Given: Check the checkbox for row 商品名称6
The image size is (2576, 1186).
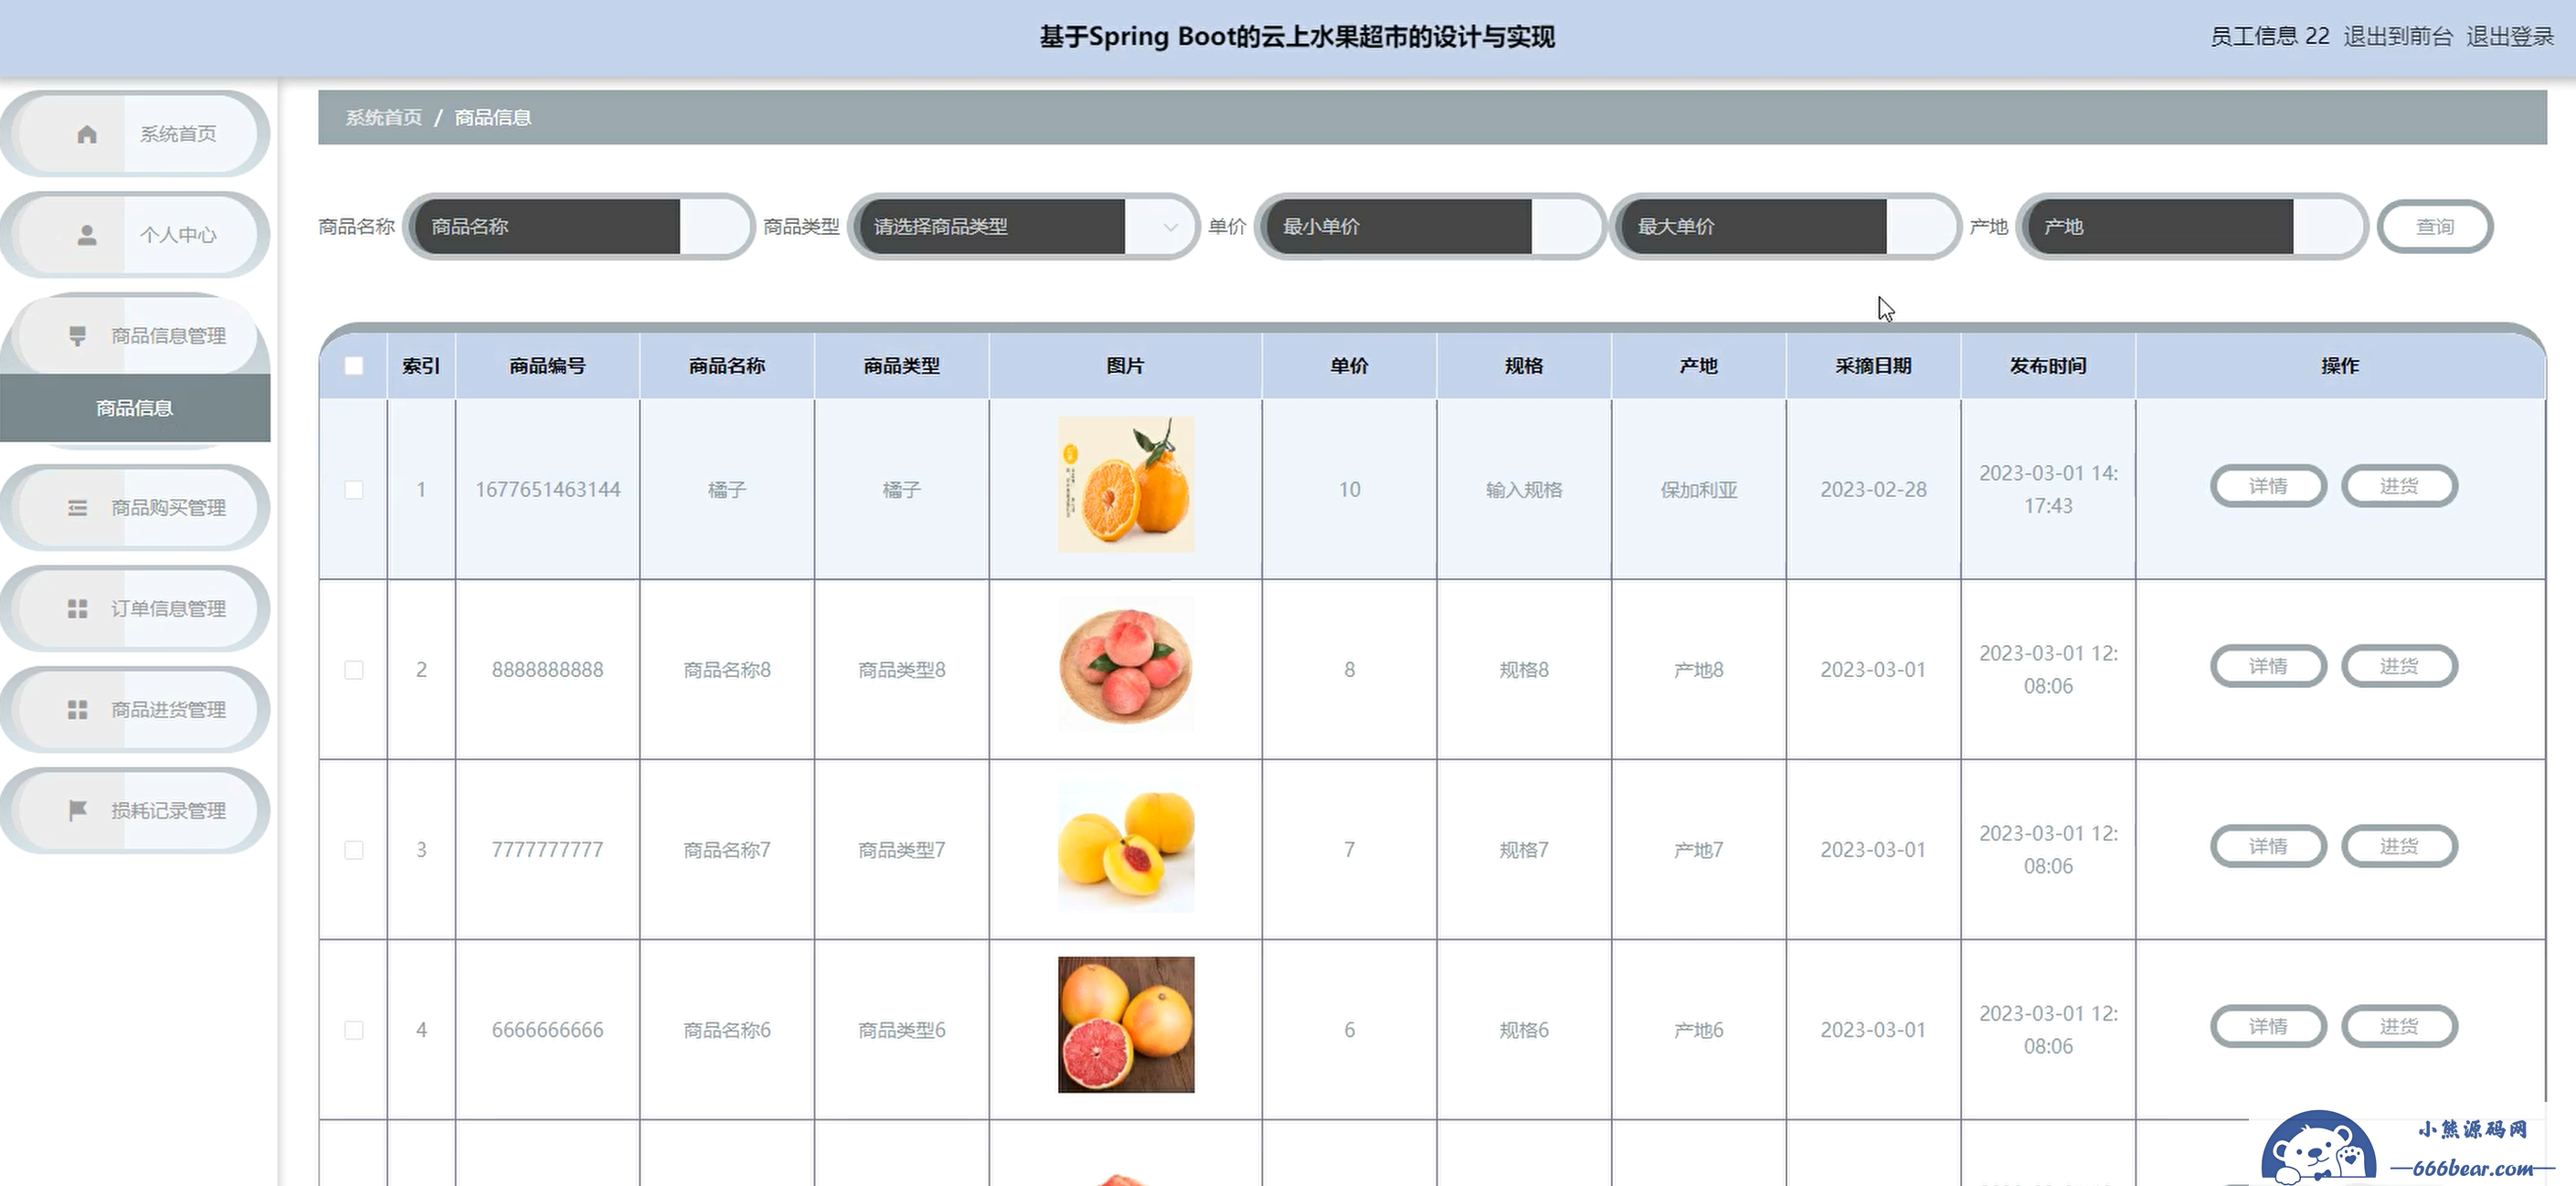Looking at the screenshot, I should [x=354, y=1030].
